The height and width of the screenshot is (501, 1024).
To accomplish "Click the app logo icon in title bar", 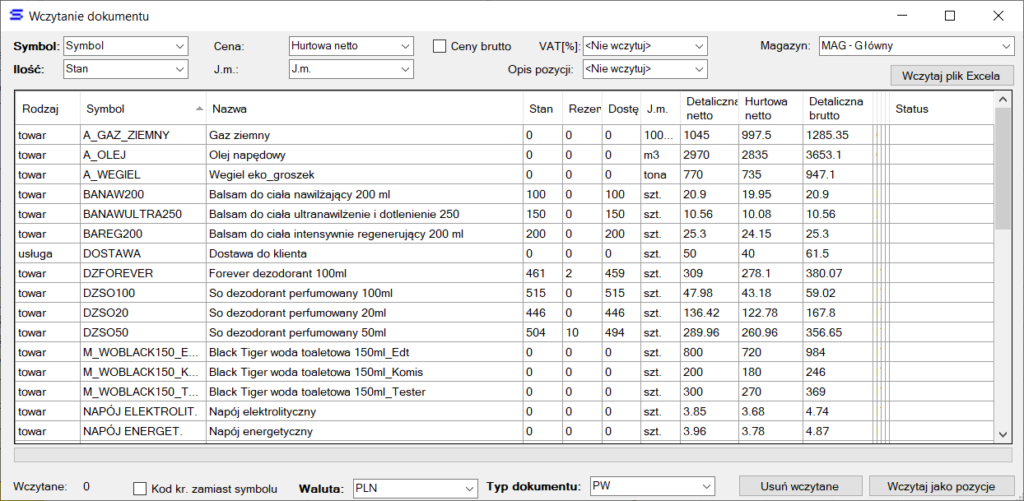I will [x=14, y=16].
